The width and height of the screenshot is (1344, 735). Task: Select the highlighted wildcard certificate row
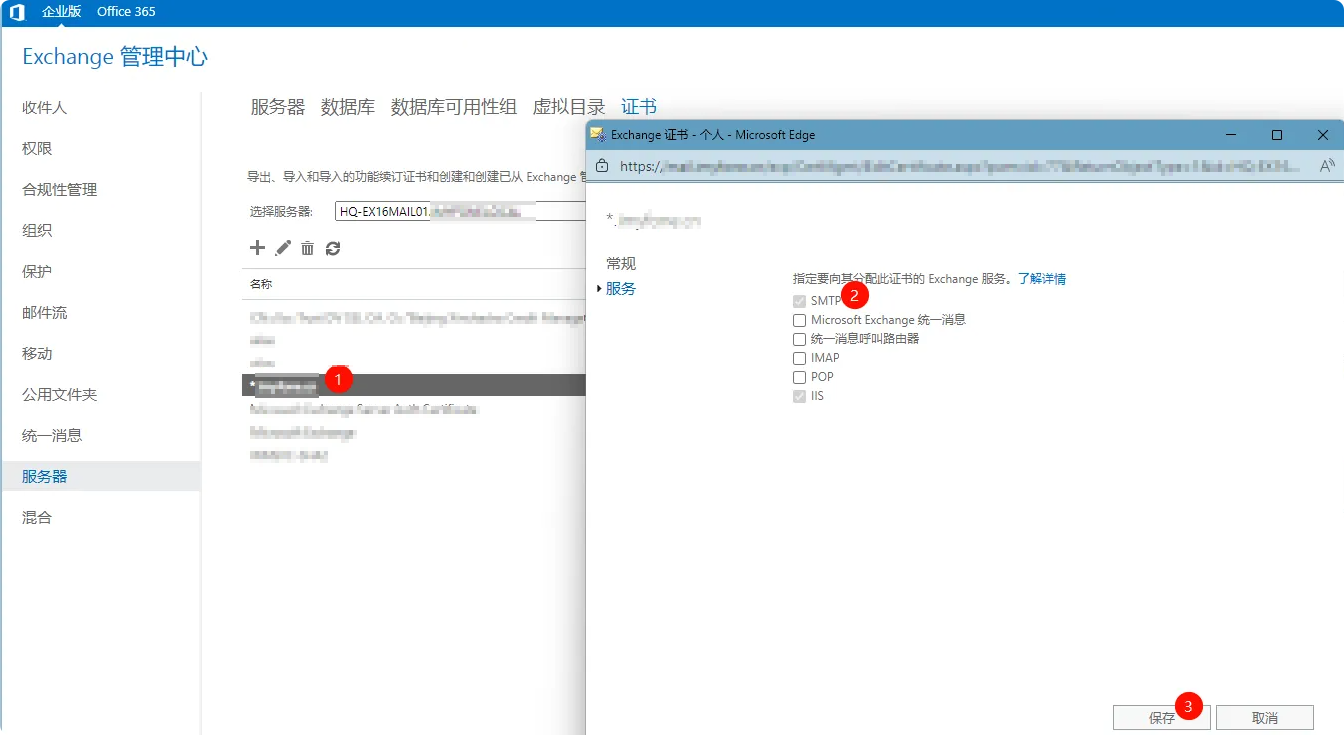click(x=414, y=384)
